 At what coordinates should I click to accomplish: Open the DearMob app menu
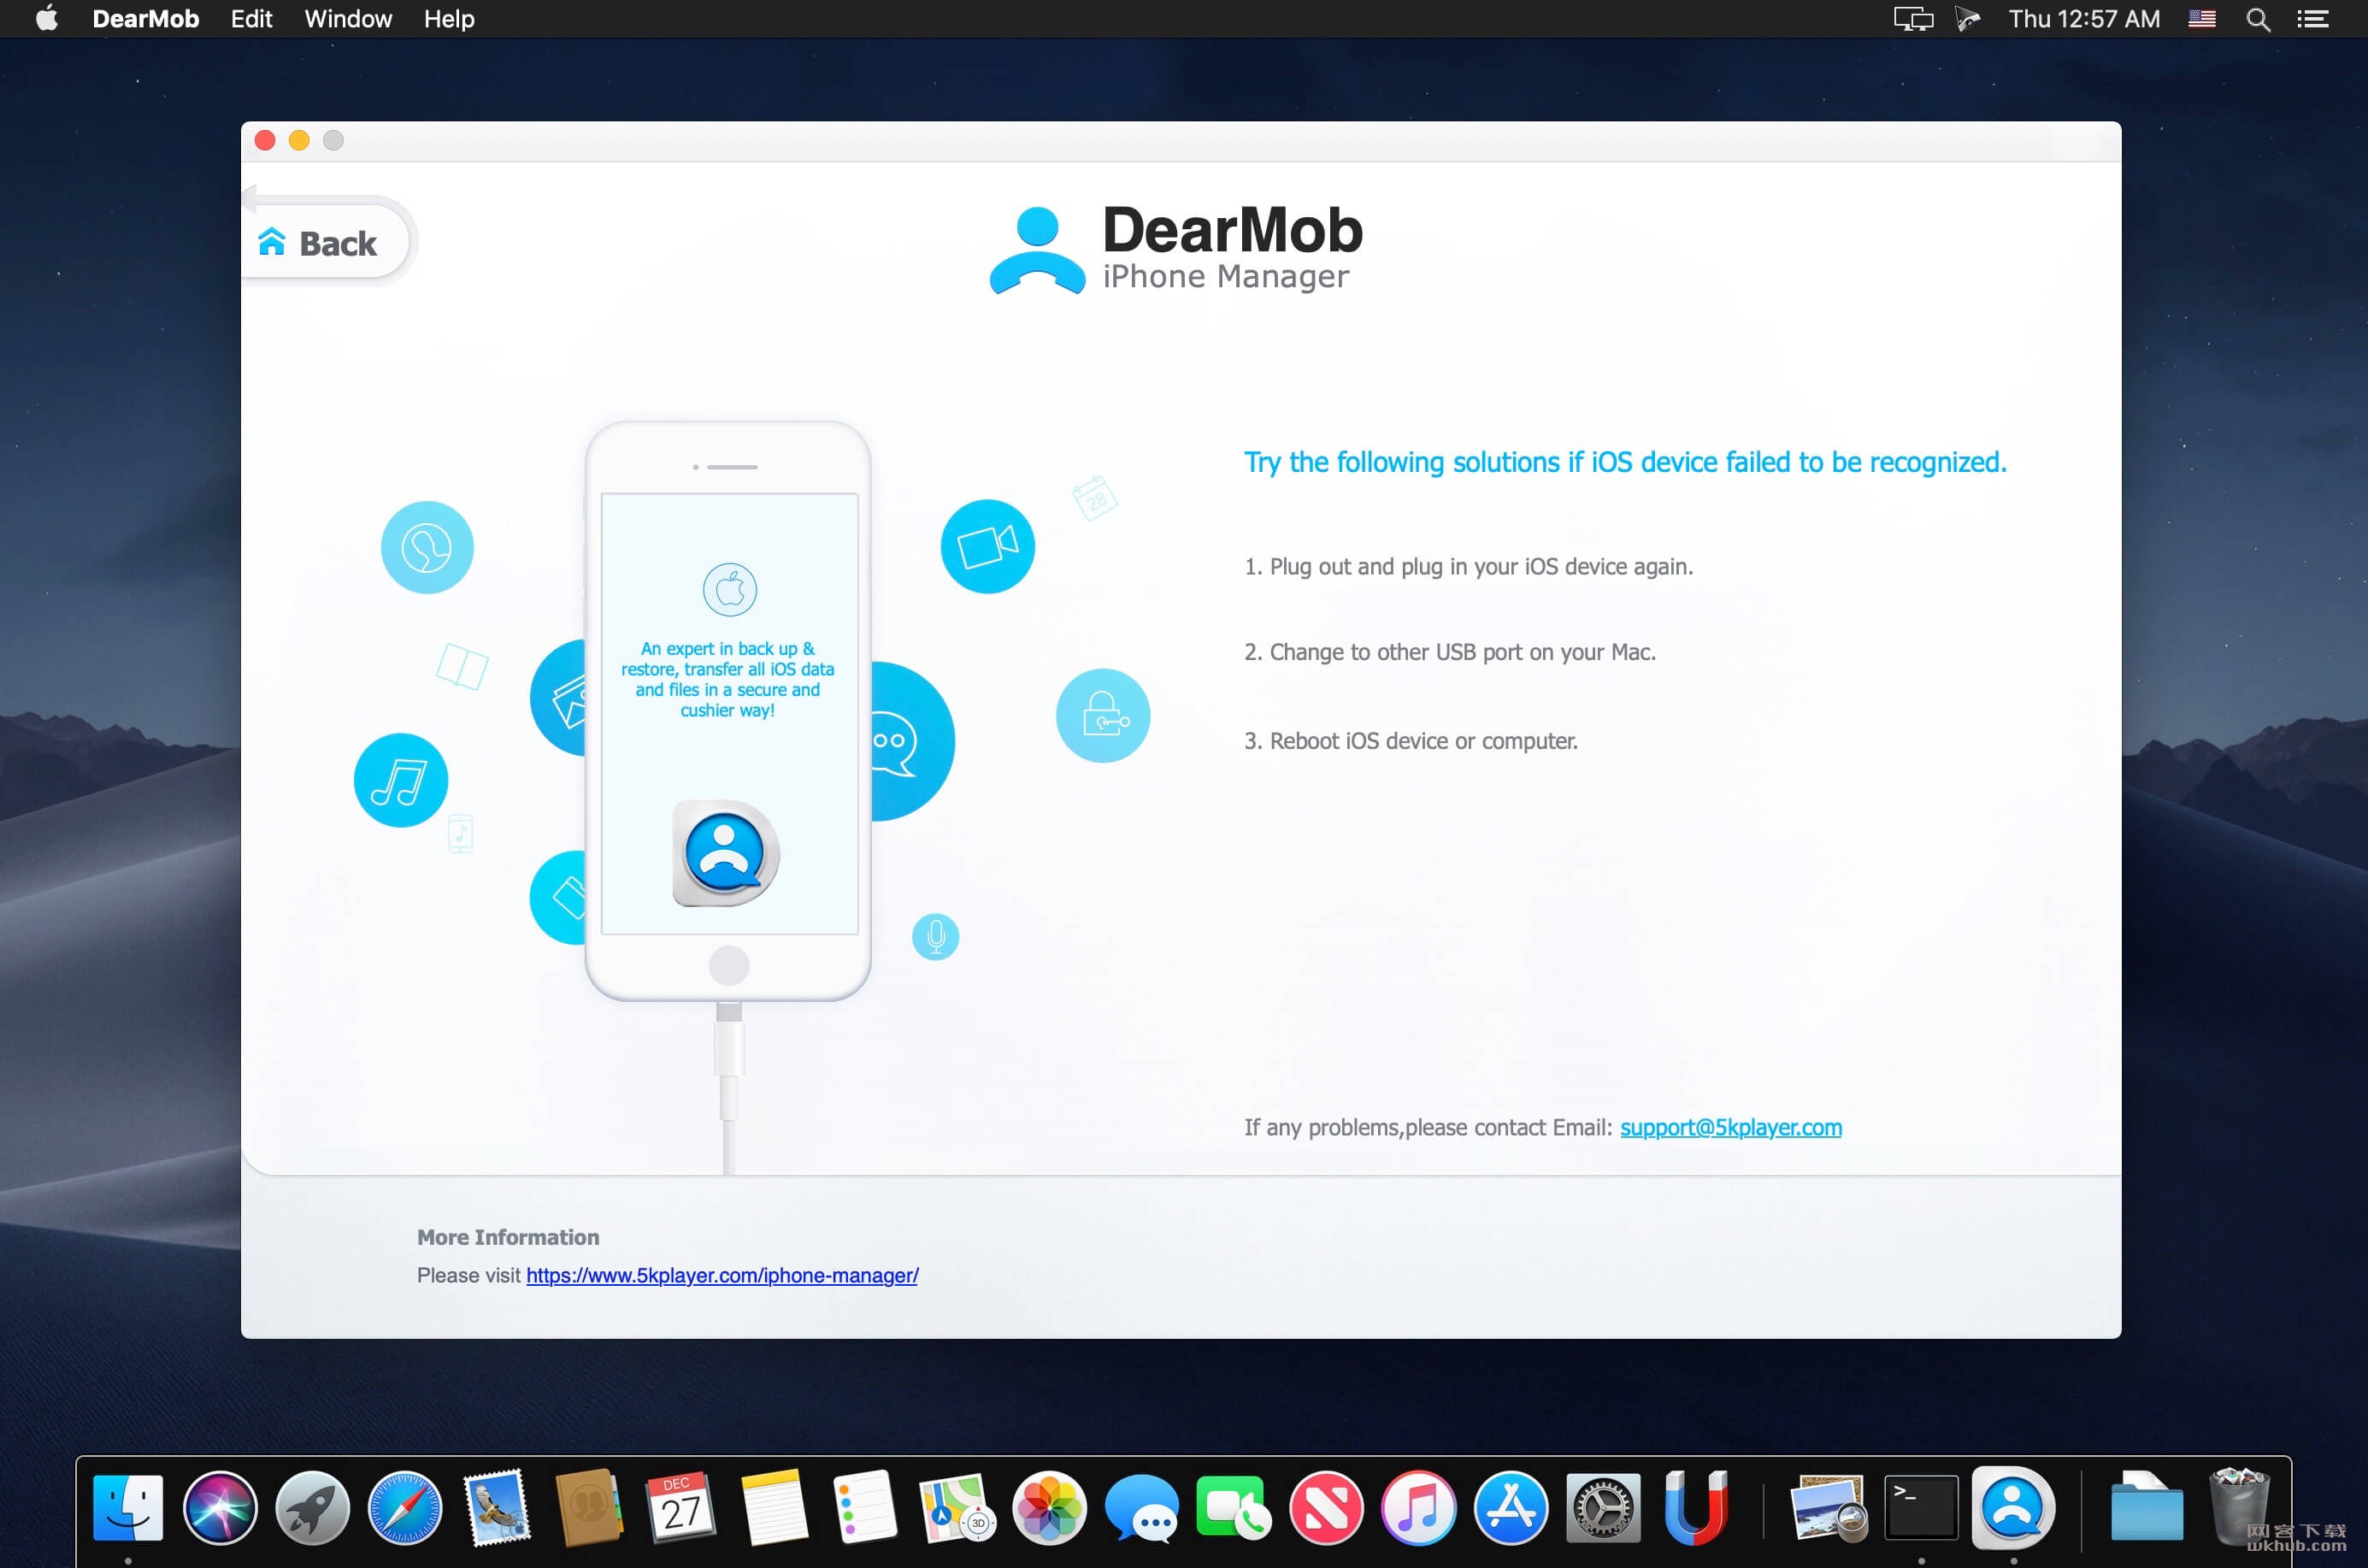coord(146,19)
